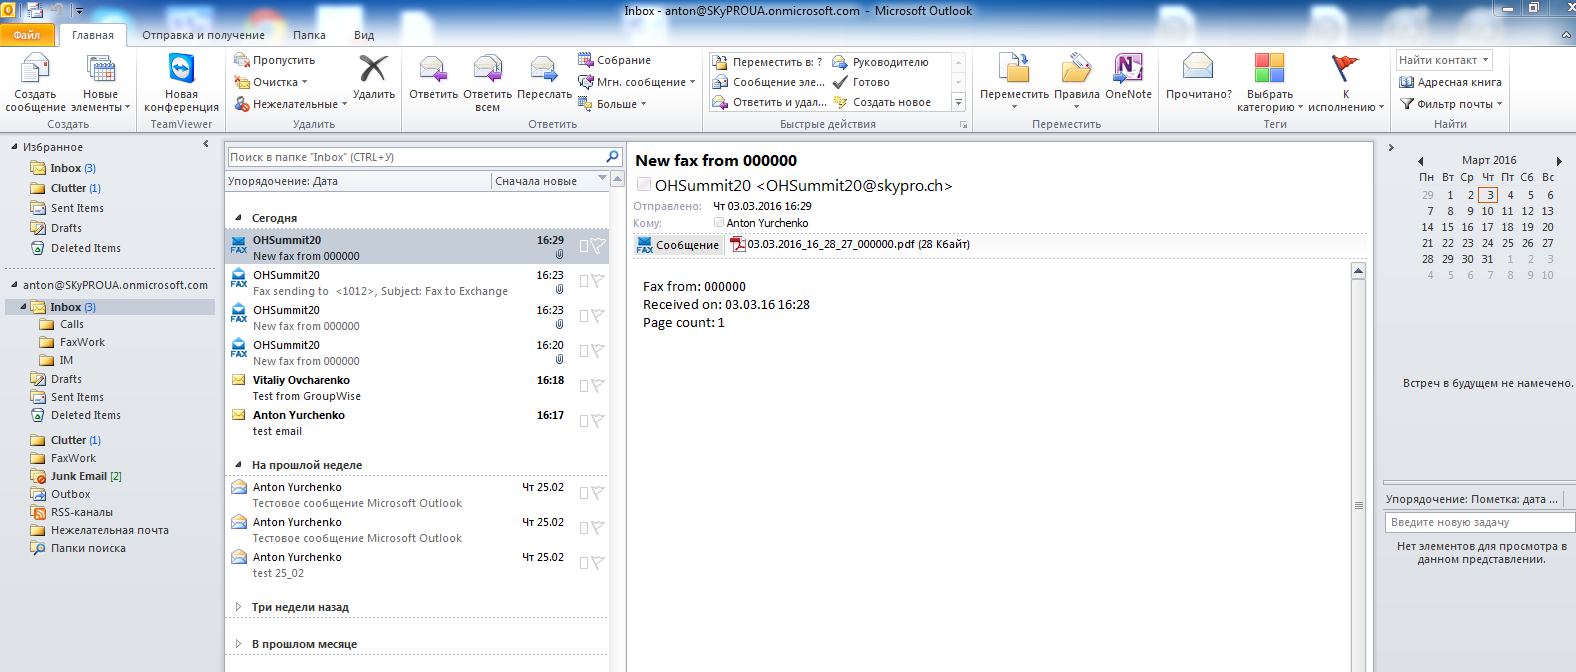Viewport: 1576px width, 672px height.
Task: Flag the 16:29 OHSummit20 fax message
Action: click(x=598, y=246)
